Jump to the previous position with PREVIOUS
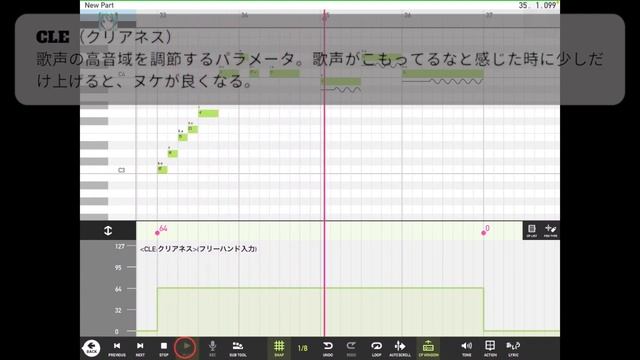640x360 pixels. click(x=117, y=349)
